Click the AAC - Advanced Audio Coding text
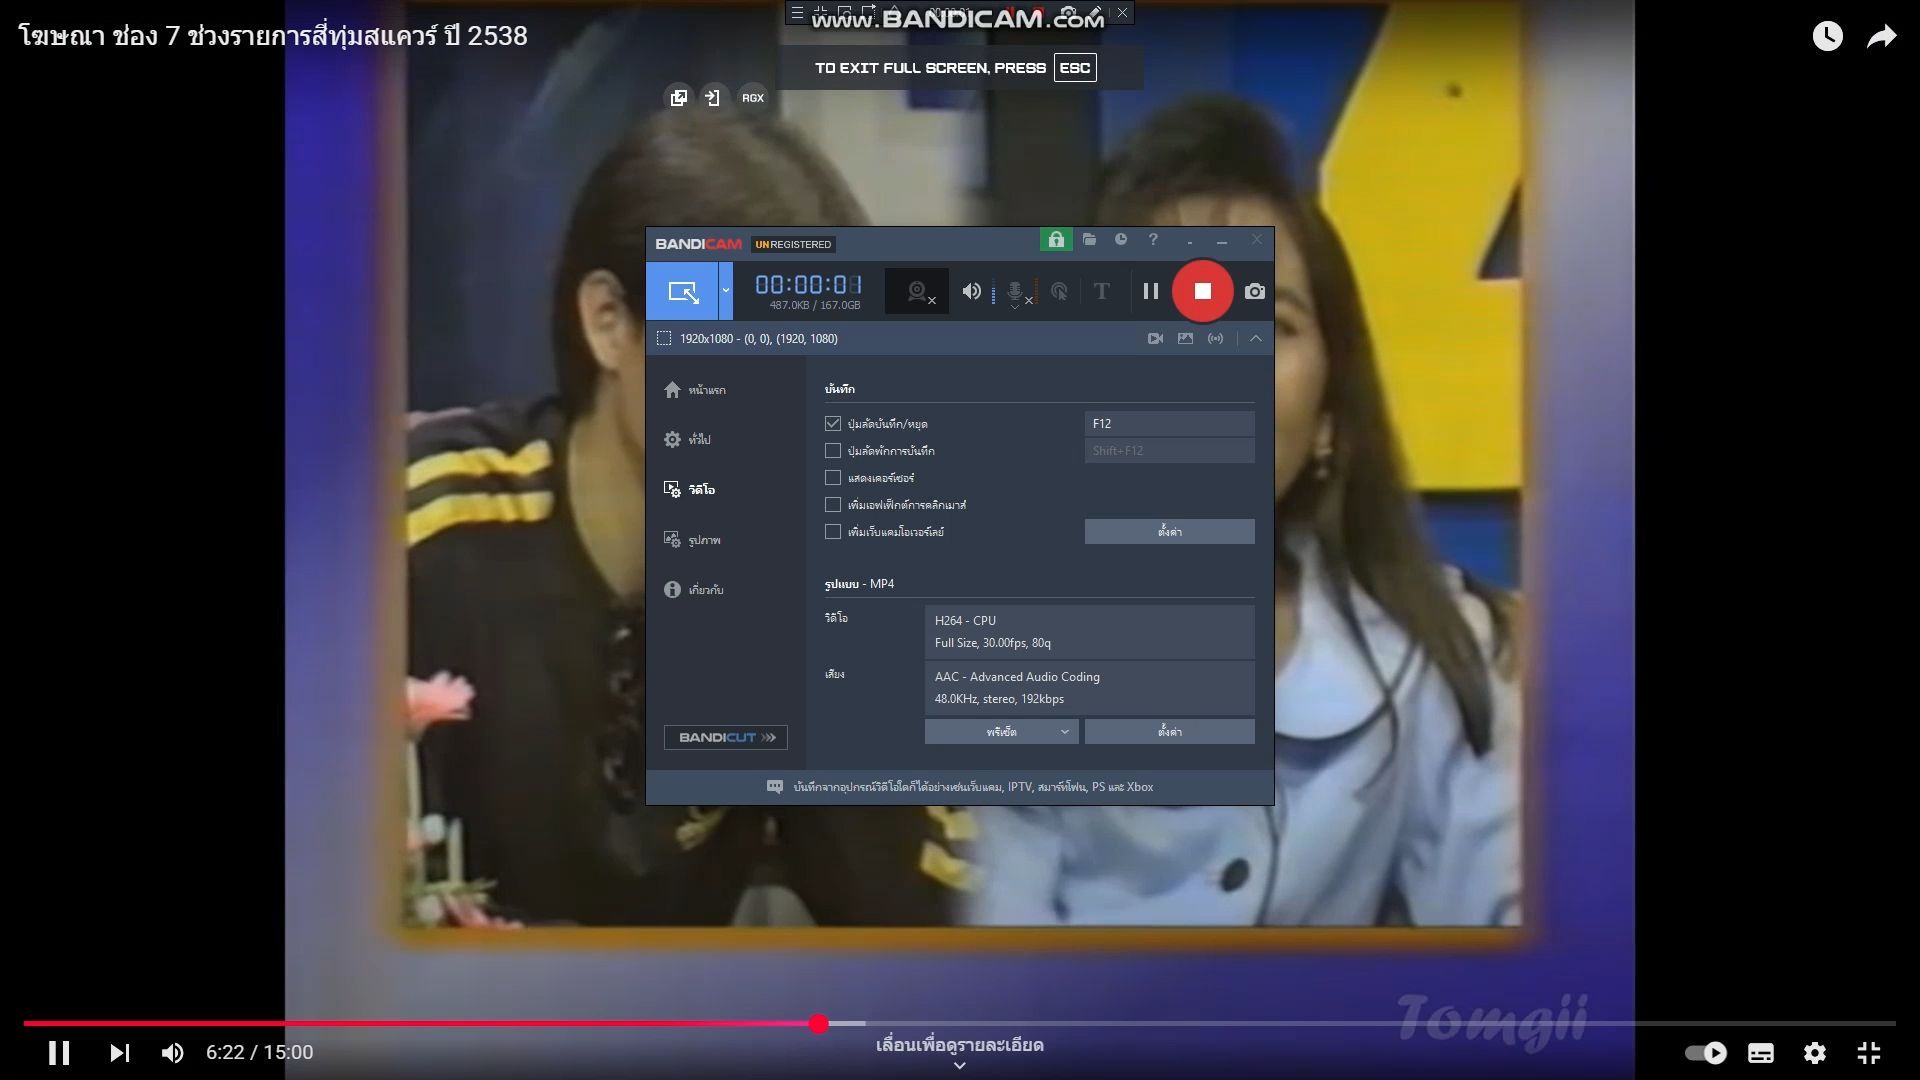 [1017, 677]
